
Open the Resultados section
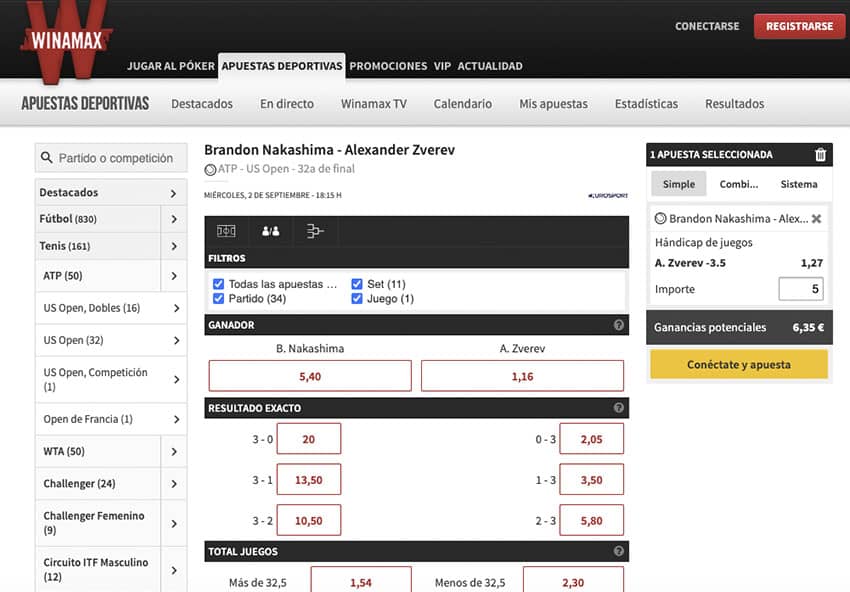(735, 104)
